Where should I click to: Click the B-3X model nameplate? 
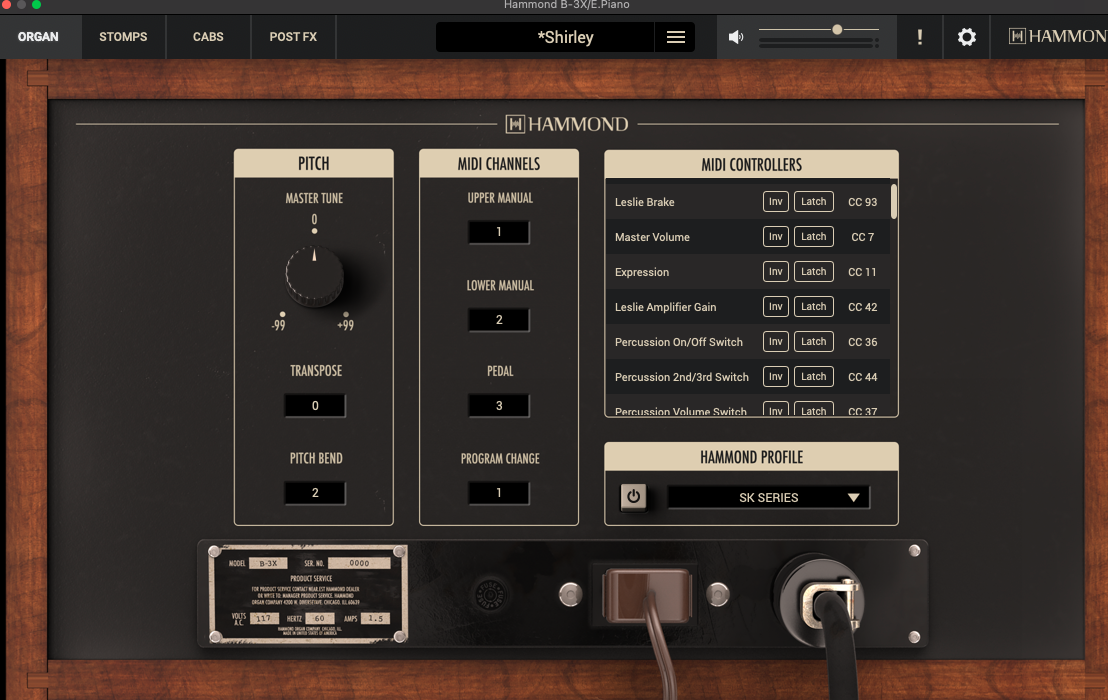[307, 594]
